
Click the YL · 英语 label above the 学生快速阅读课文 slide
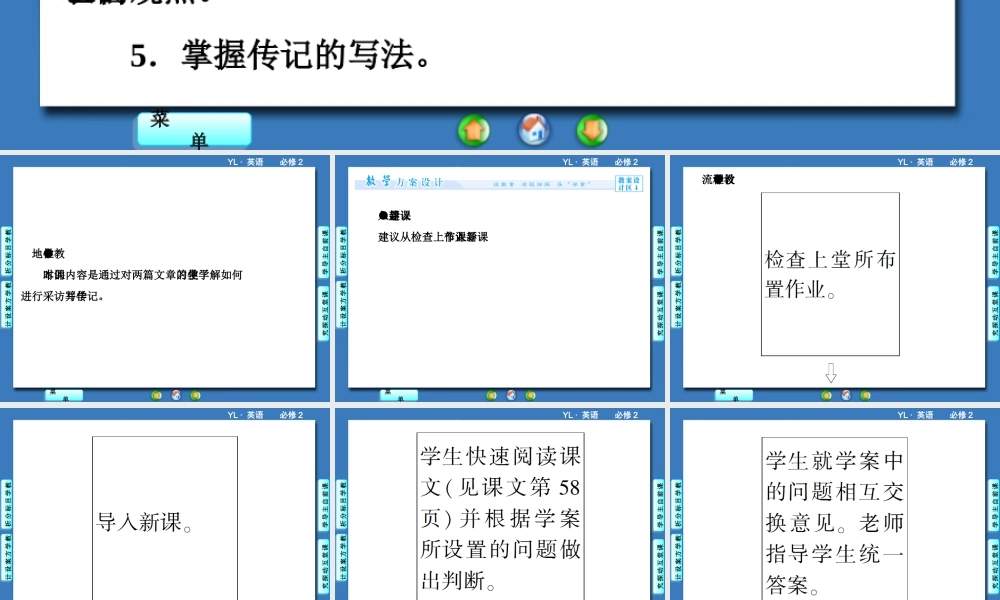pos(580,415)
